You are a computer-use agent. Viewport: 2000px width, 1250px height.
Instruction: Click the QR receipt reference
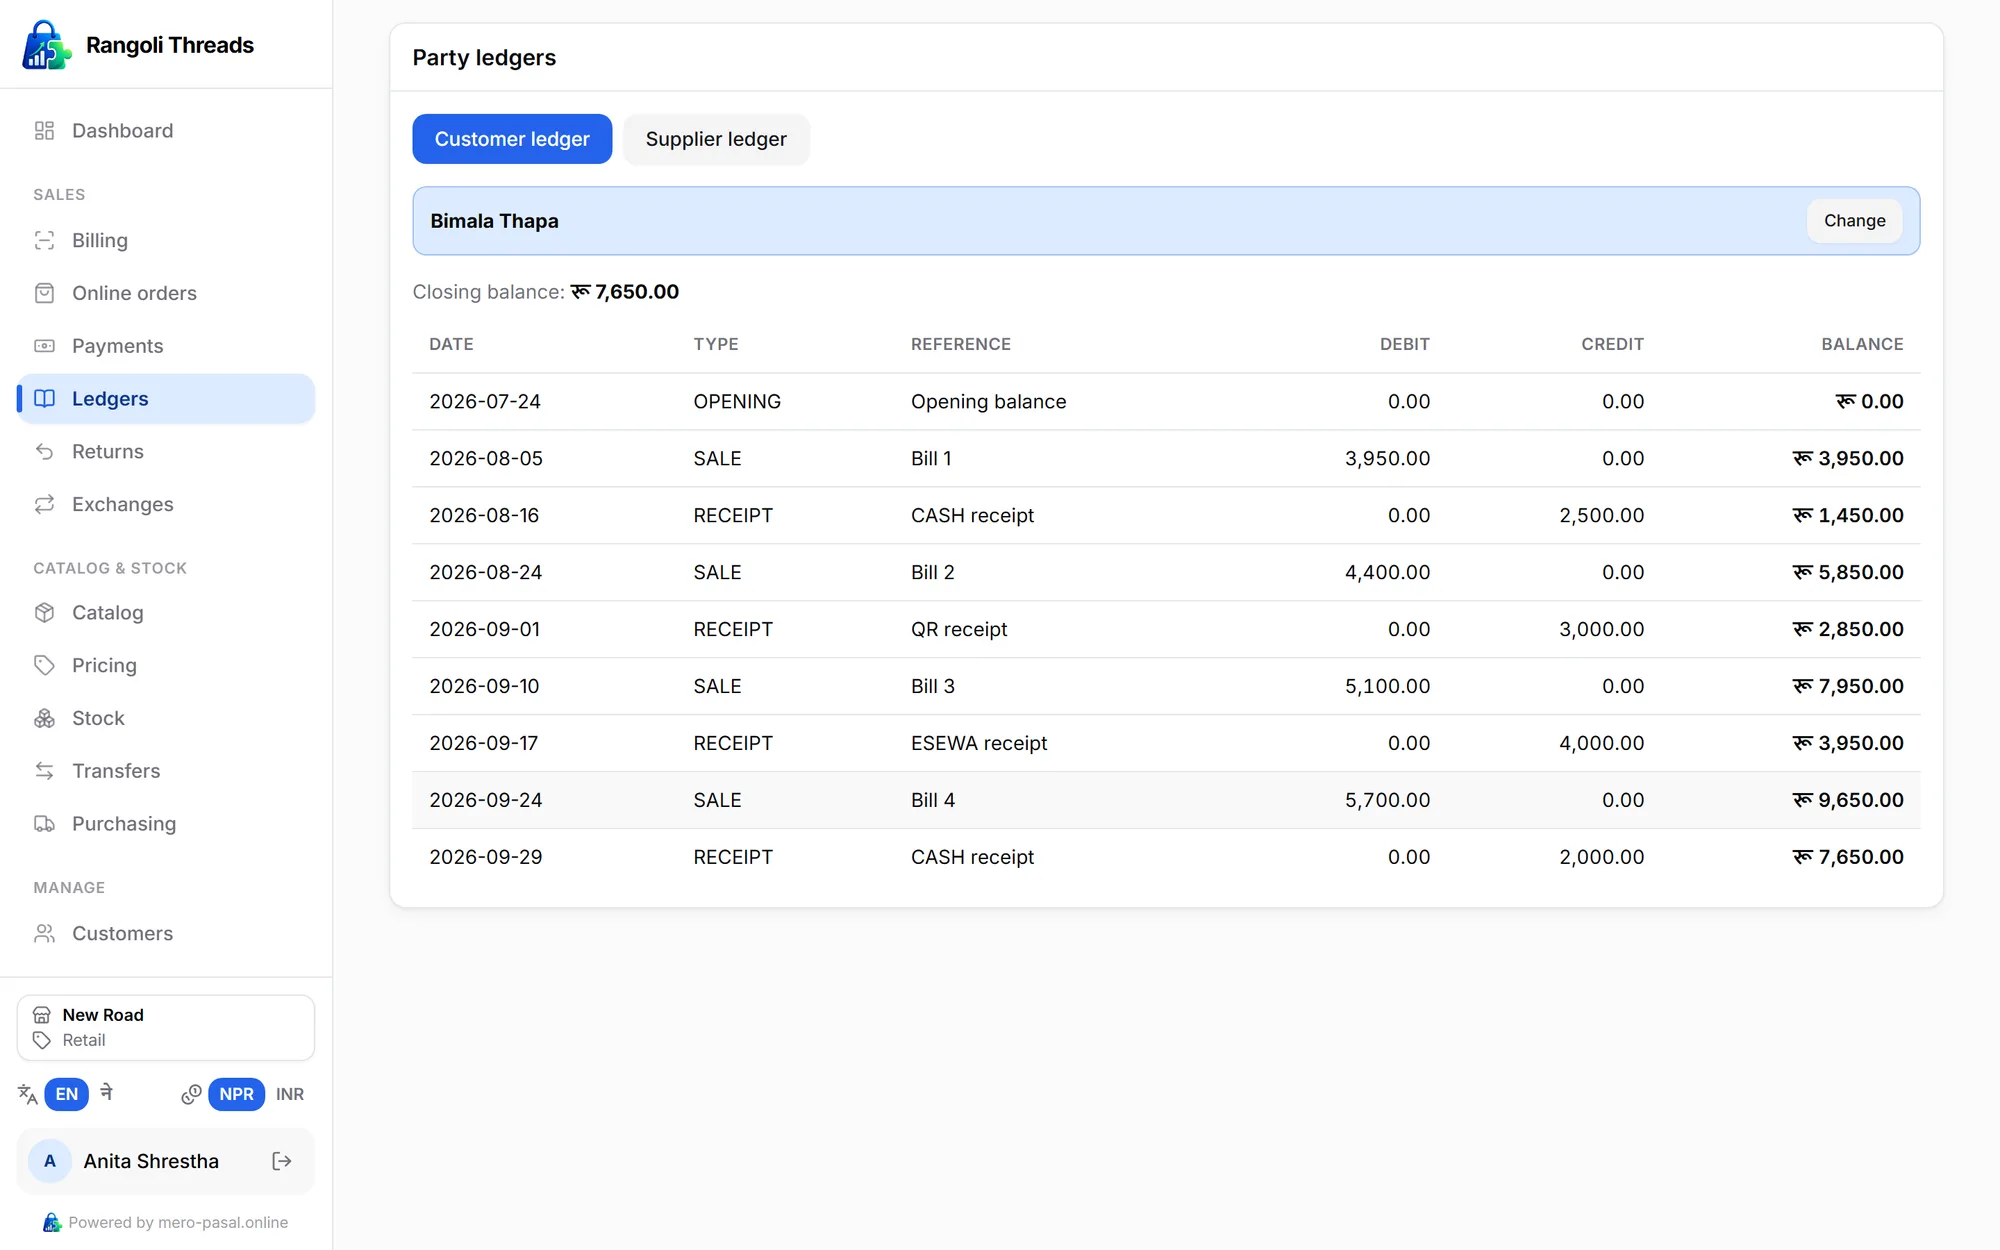959,629
